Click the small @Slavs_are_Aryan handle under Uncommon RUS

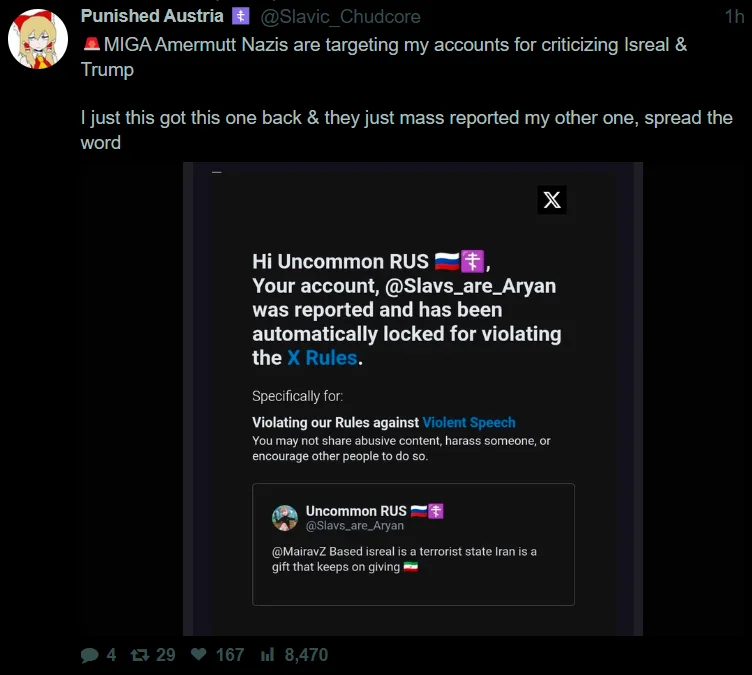pos(354,526)
